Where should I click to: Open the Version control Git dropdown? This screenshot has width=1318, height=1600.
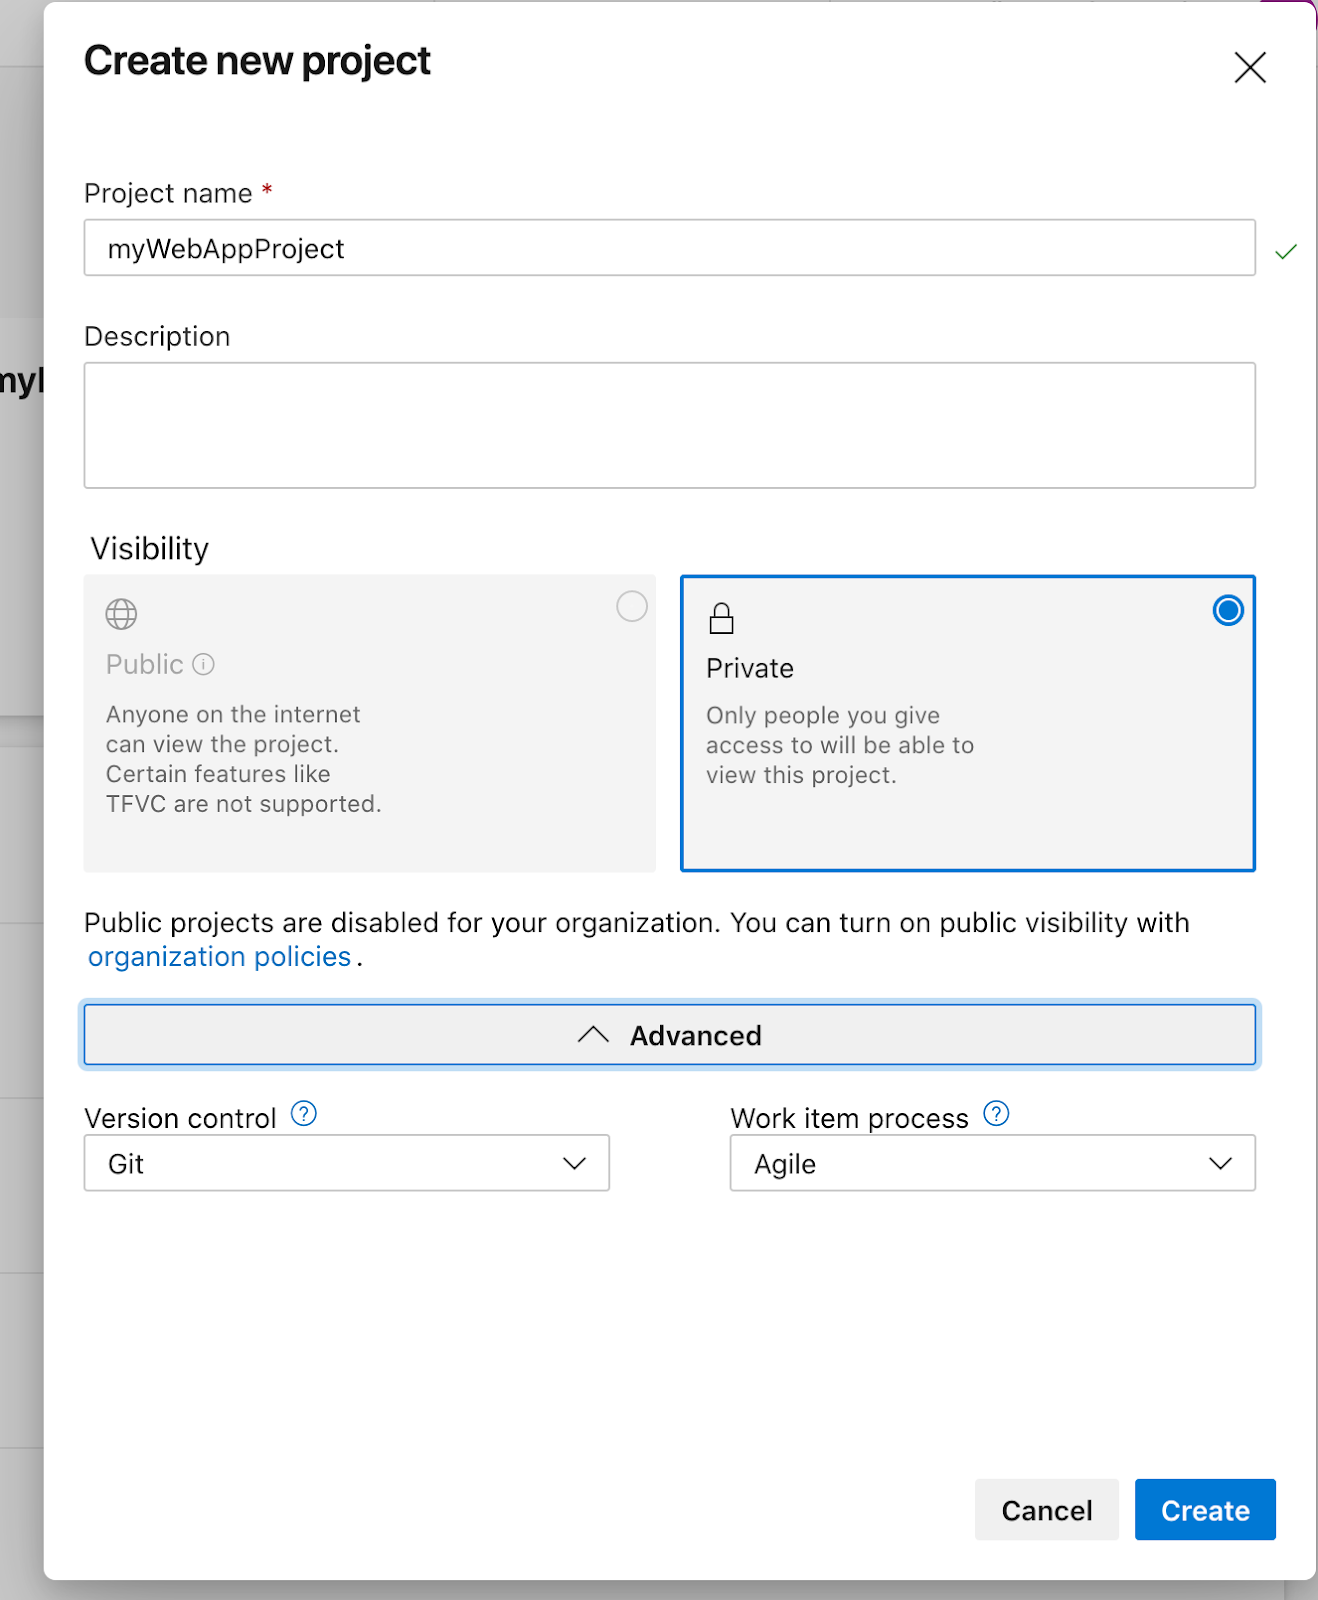click(x=346, y=1163)
